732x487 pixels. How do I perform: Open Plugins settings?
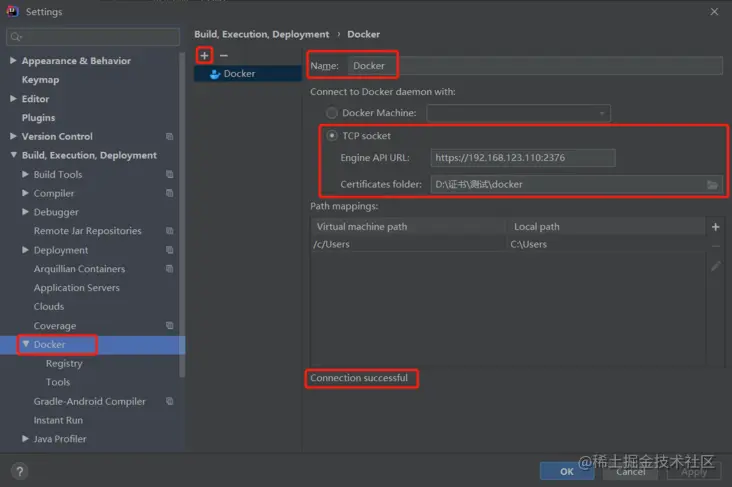(x=38, y=118)
